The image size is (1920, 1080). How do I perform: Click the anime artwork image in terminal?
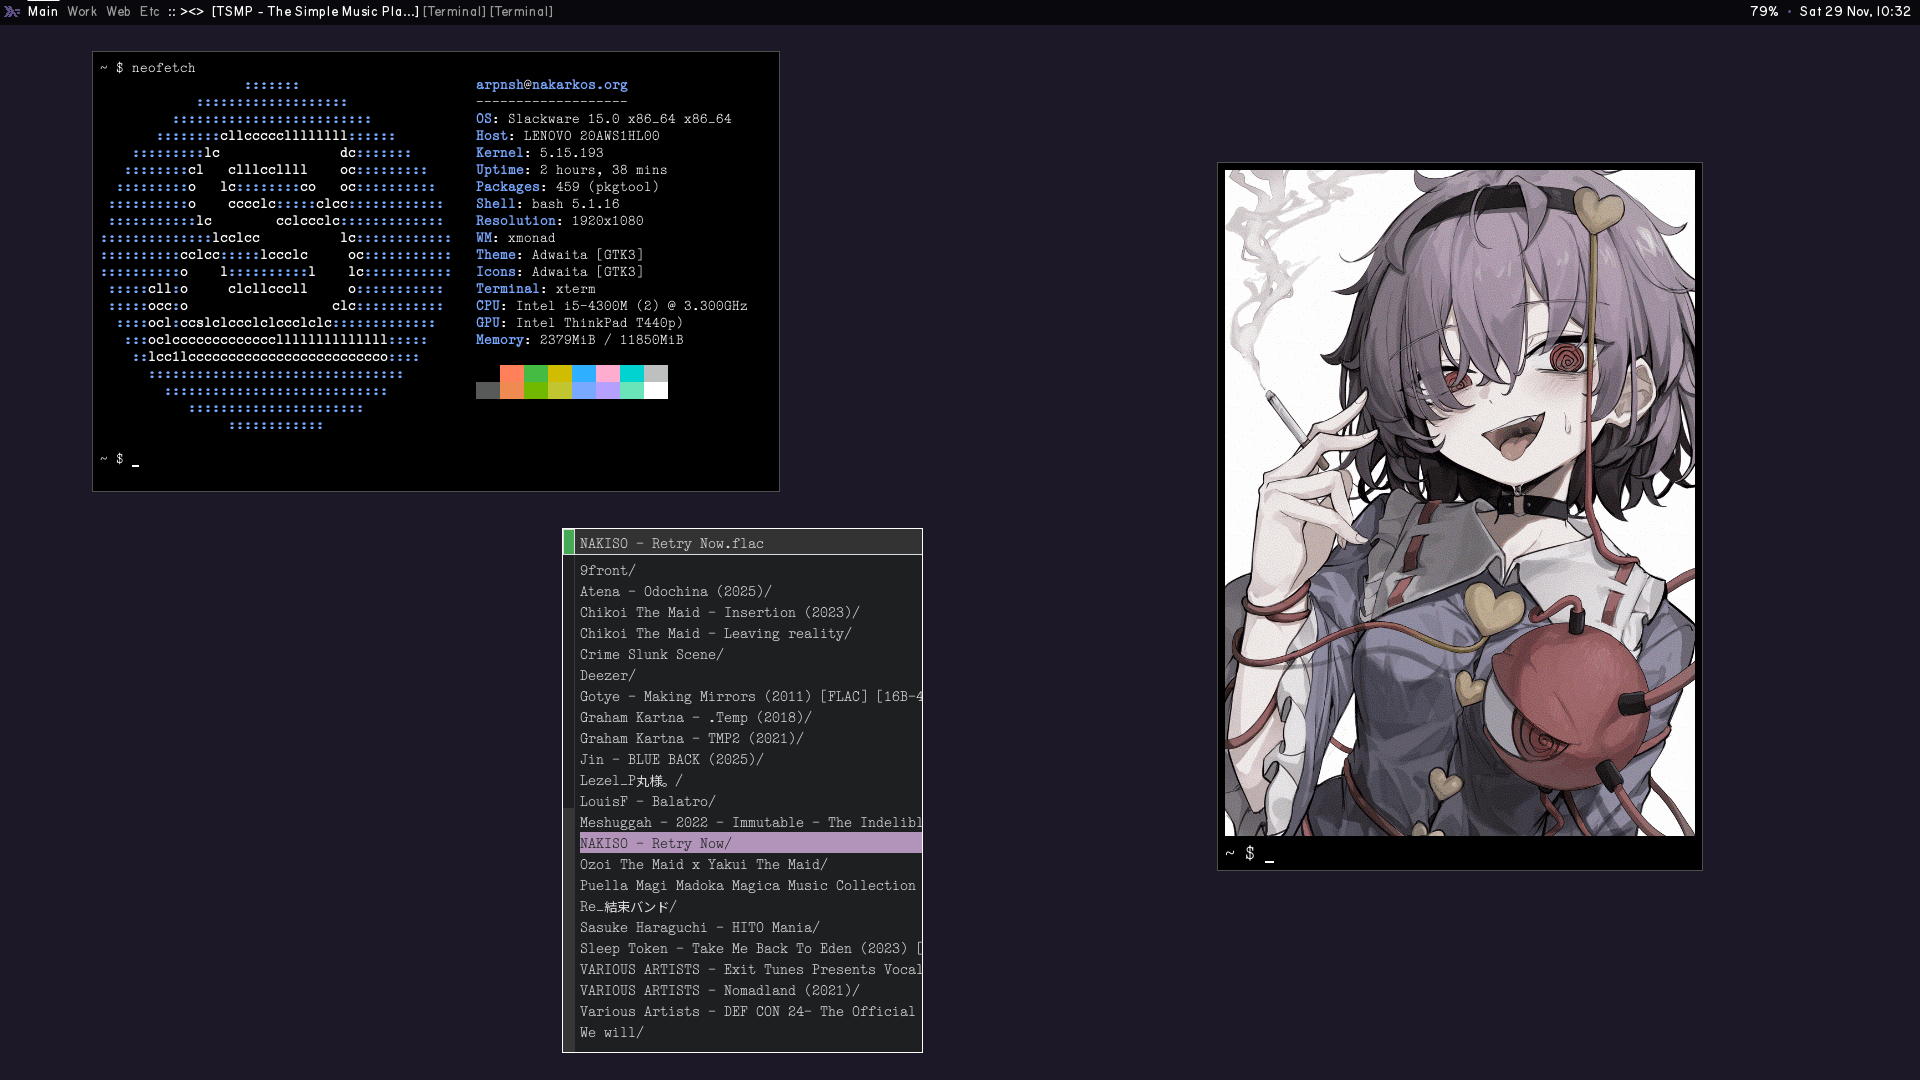coord(1459,502)
